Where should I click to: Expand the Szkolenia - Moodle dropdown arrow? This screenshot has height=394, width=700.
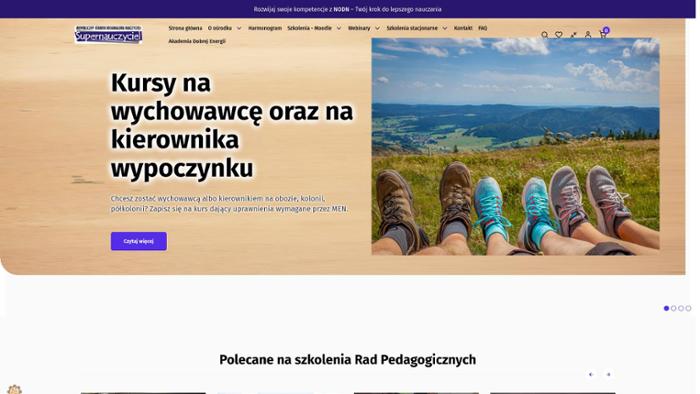[x=339, y=28]
